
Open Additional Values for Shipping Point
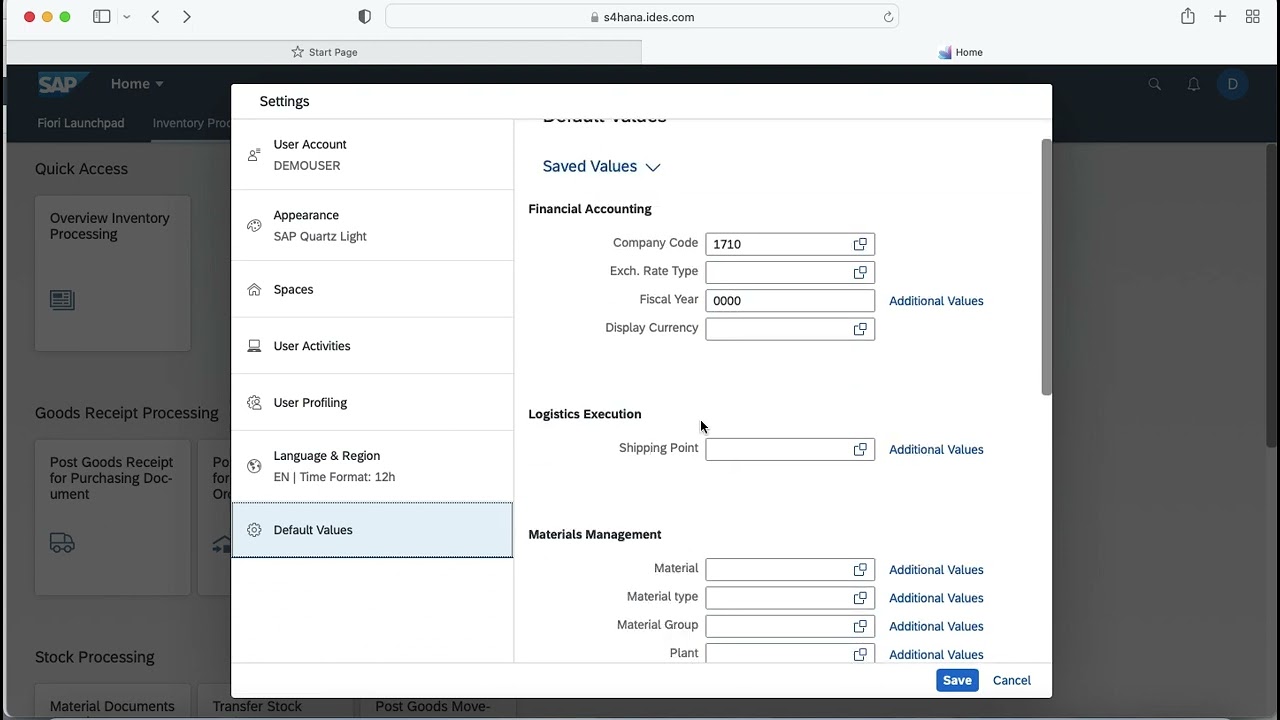[x=936, y=450]
